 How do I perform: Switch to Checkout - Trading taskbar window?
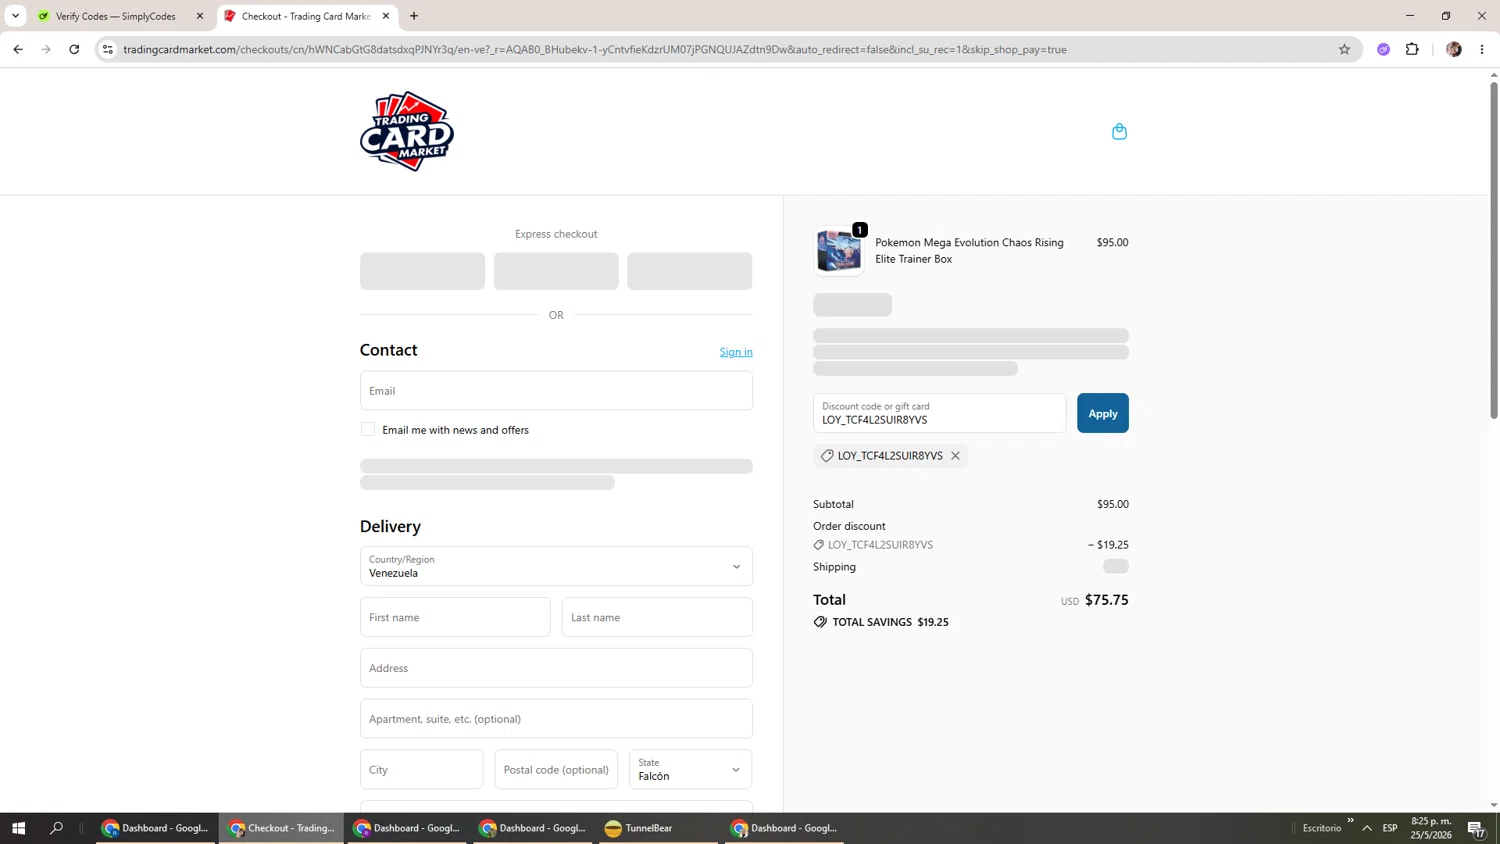tap(282, 828)
